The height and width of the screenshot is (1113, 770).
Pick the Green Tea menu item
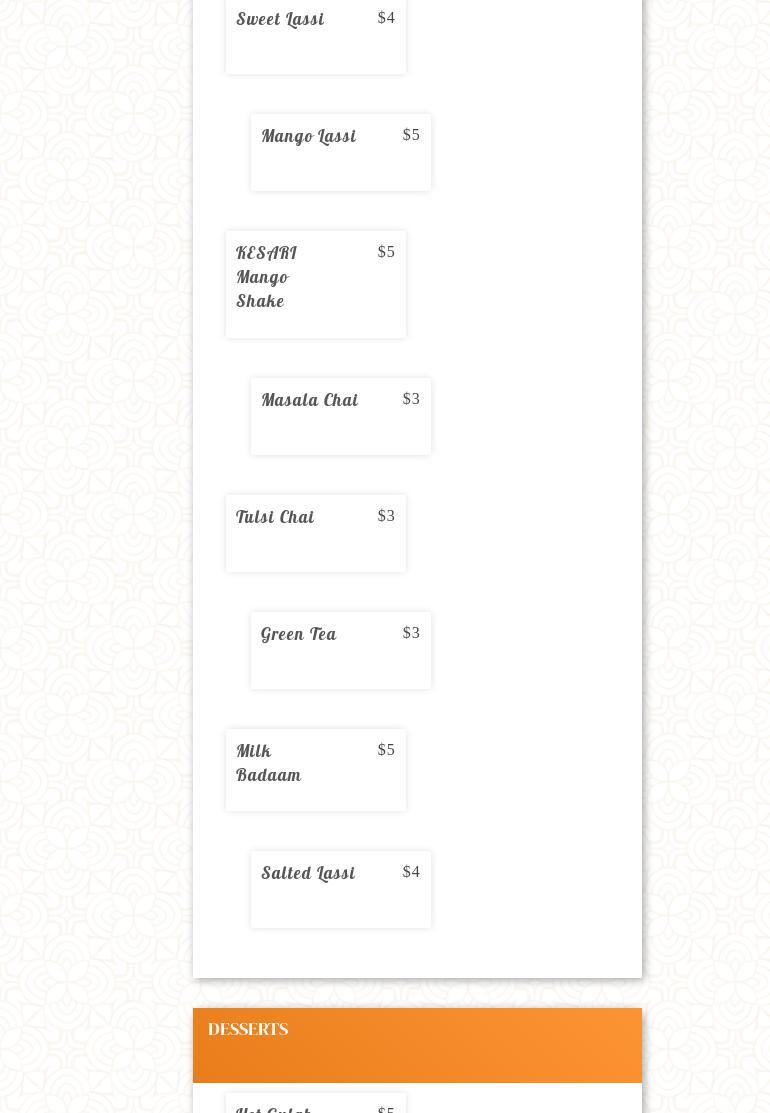click(298, 635)
